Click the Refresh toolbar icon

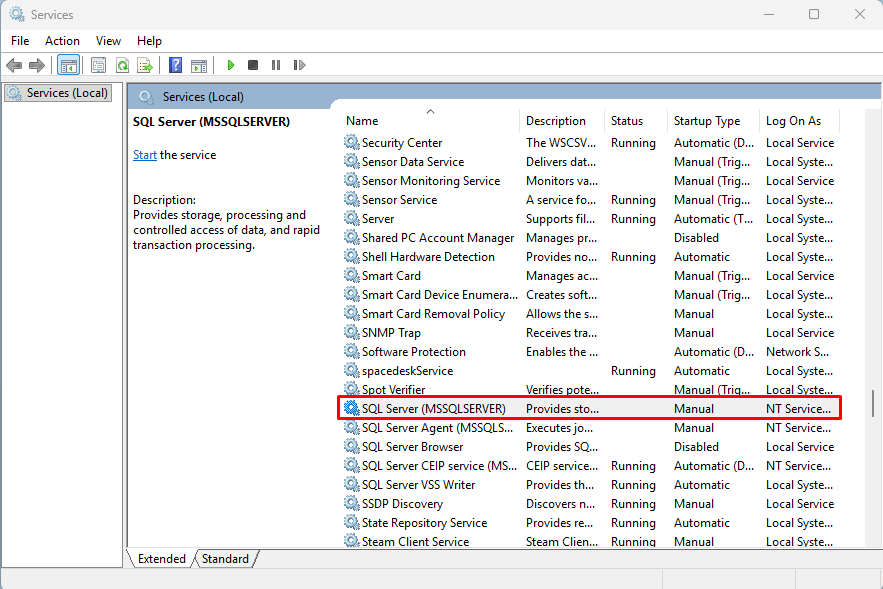click(x=122, y=65)
